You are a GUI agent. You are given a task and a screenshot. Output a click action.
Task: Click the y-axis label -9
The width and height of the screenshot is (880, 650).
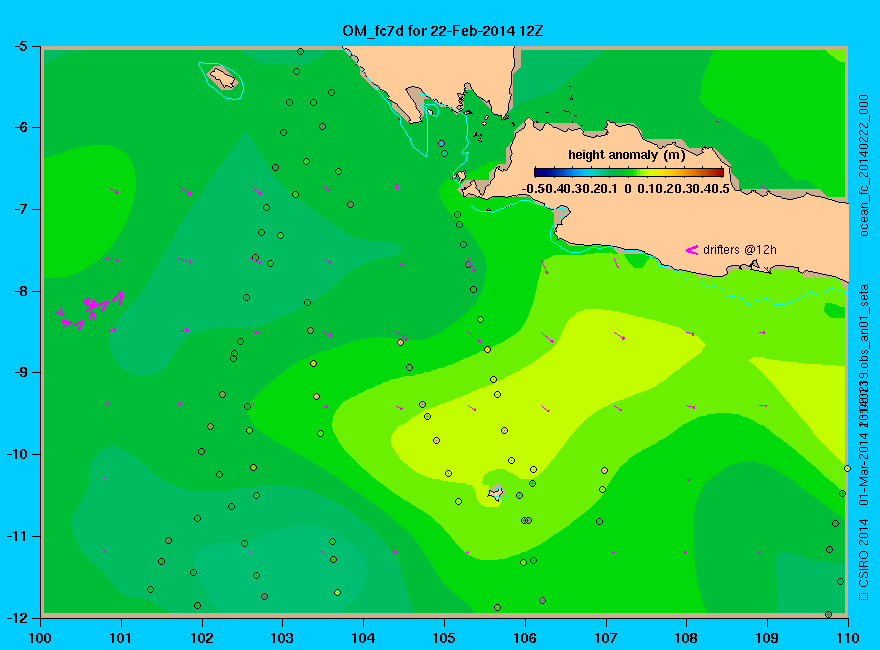click(x=20, y=372)
